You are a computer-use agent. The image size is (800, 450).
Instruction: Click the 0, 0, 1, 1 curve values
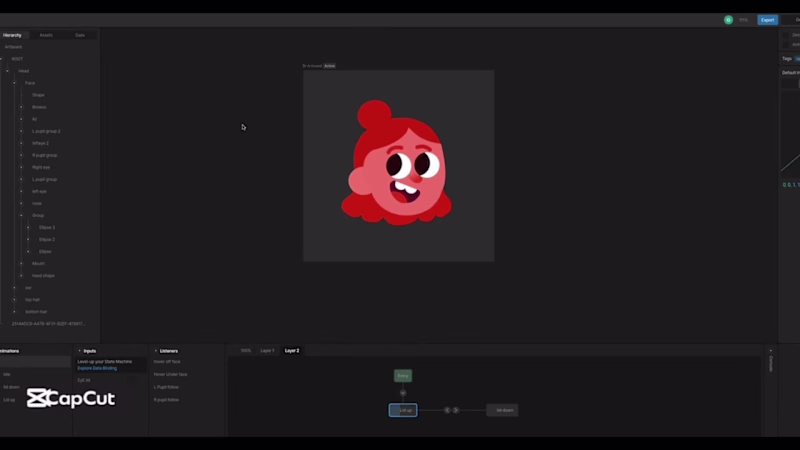(791, 185)
